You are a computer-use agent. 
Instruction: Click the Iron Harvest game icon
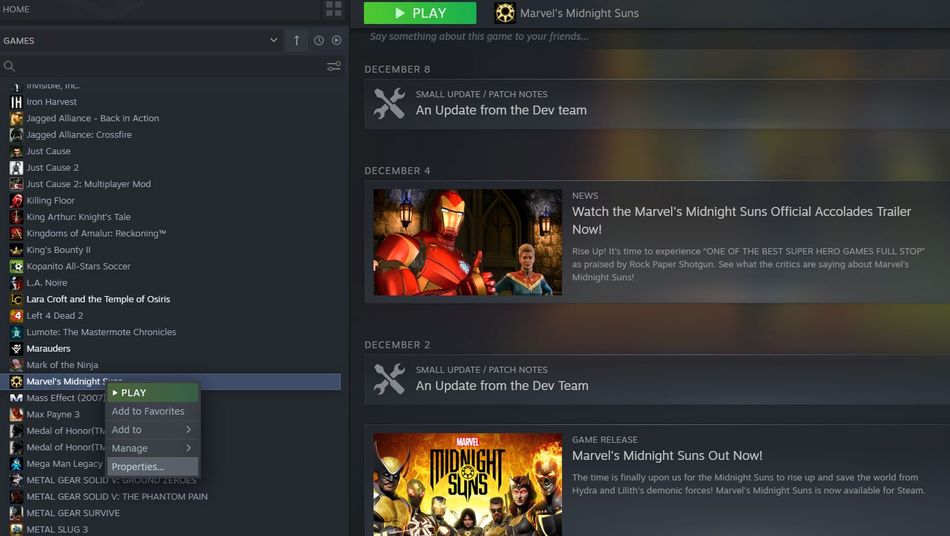point(16,102)
